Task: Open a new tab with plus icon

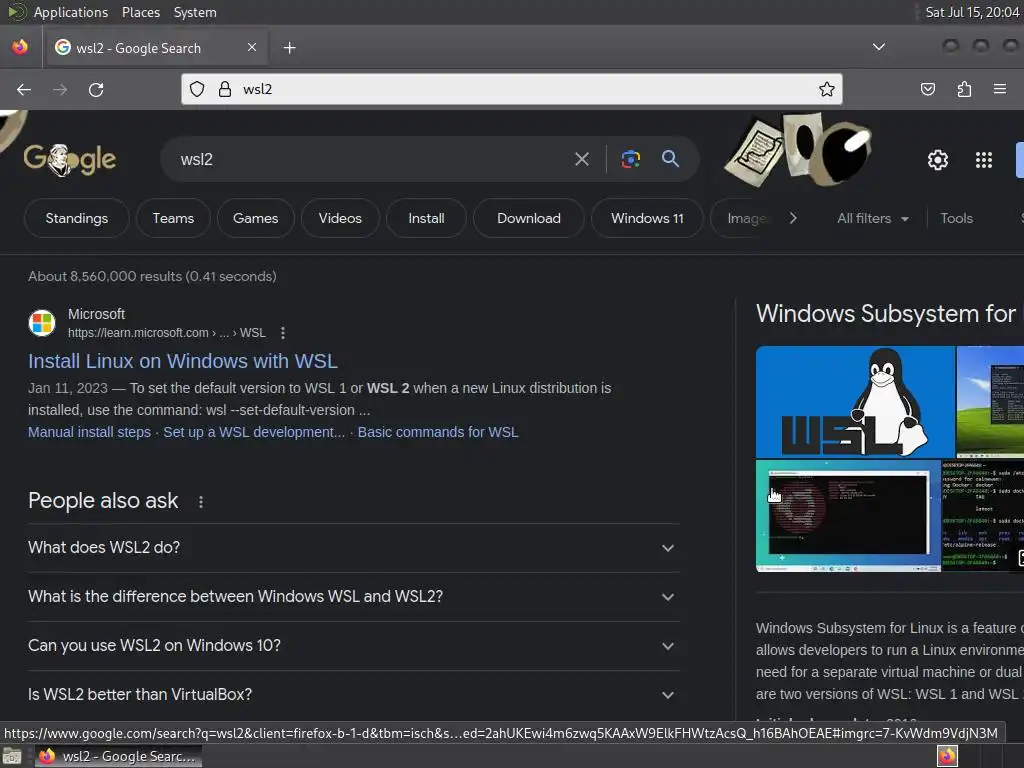Action: (289, 48)
